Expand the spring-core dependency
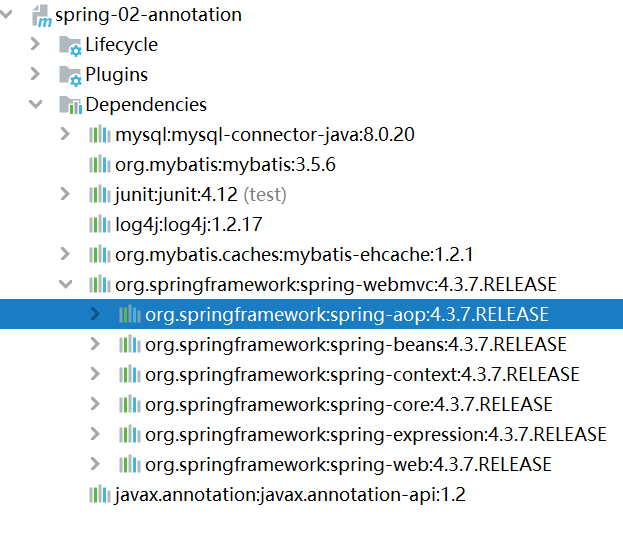 (95, 404)
